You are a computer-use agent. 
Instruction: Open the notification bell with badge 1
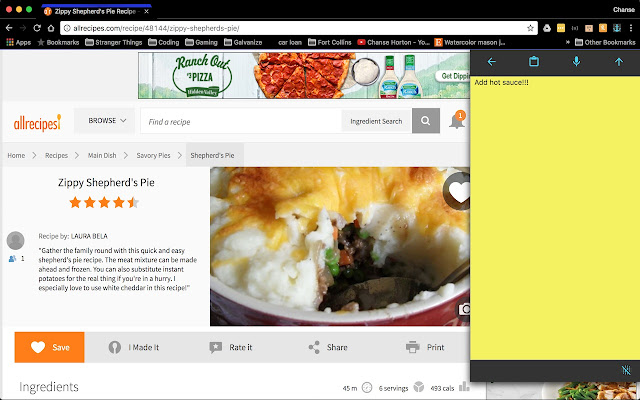click(x=457, y=120)
